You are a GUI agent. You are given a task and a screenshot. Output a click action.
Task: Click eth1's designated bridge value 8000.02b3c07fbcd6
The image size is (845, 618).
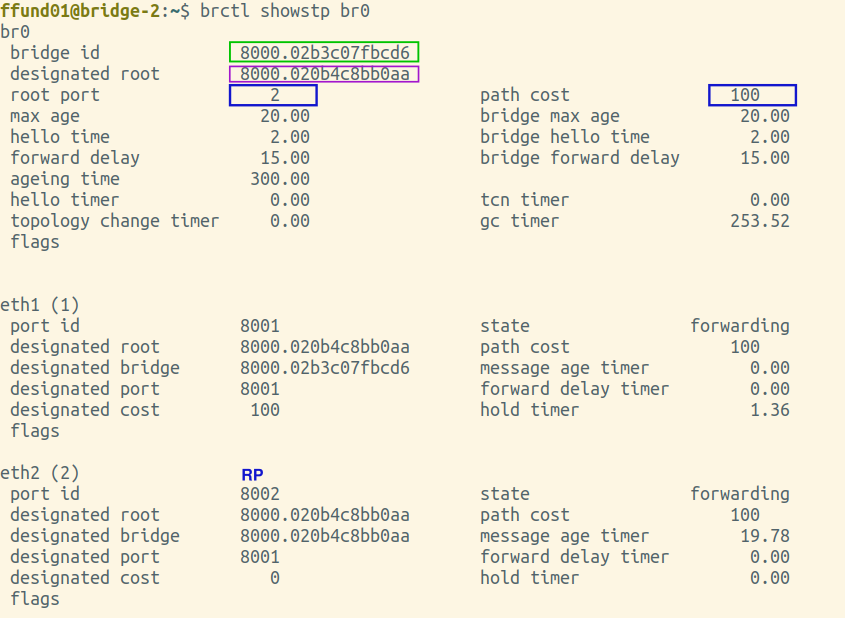[x=325, y=368]
